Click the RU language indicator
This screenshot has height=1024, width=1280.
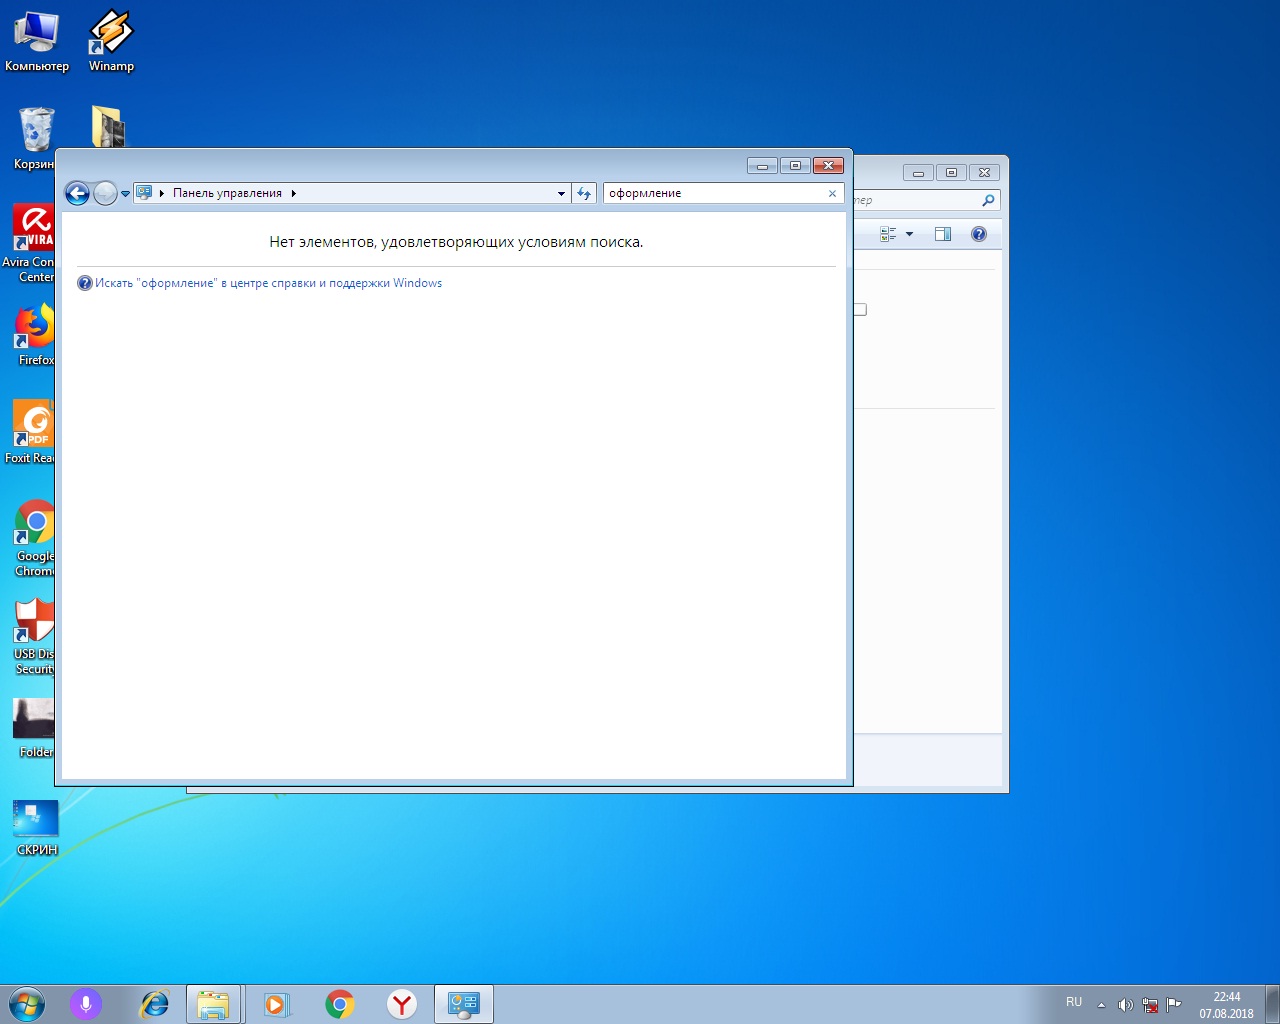[1074, 1002]
